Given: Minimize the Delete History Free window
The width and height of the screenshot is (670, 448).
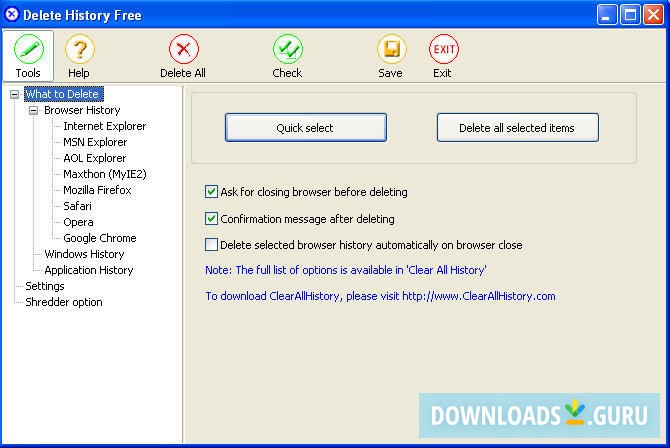Looking at the screenshot, I should (607, 15).
